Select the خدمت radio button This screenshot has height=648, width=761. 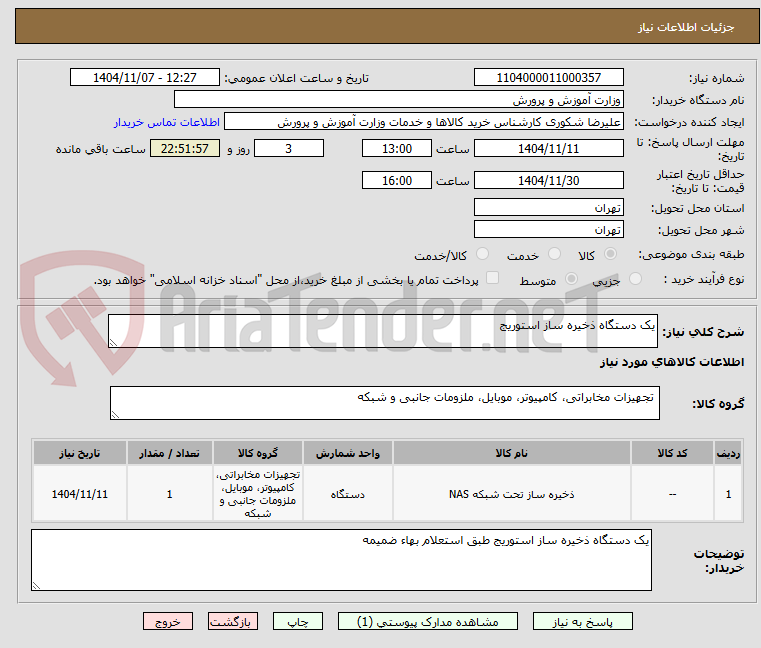point(554,254)
